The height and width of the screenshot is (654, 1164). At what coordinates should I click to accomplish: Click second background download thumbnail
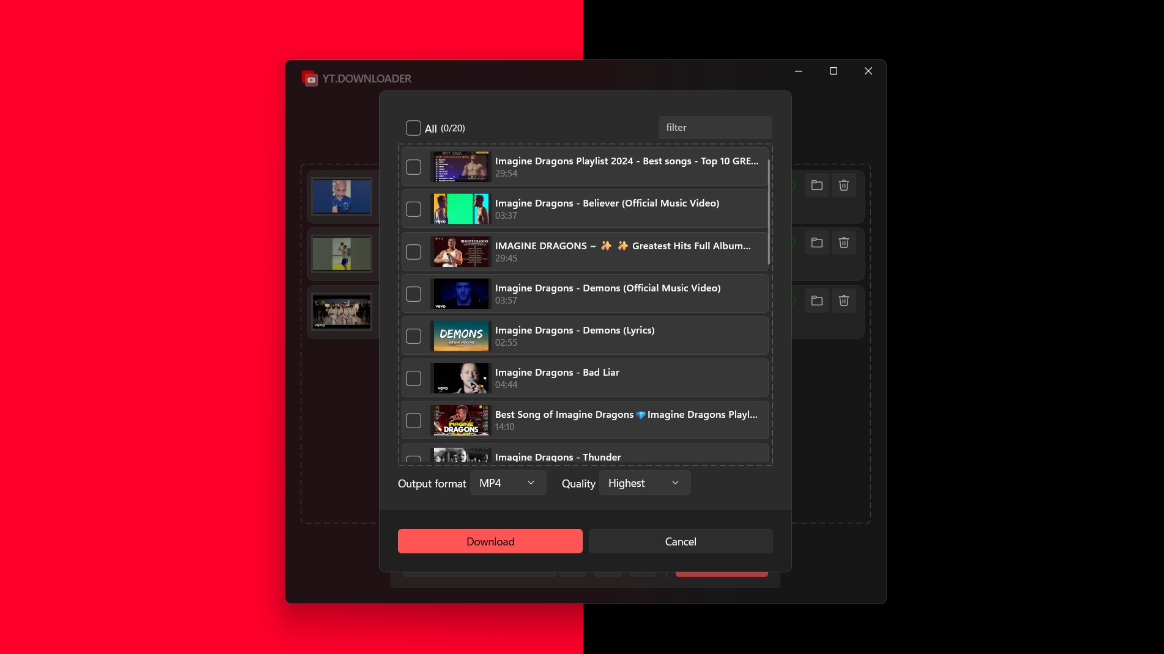pos(341,254)
